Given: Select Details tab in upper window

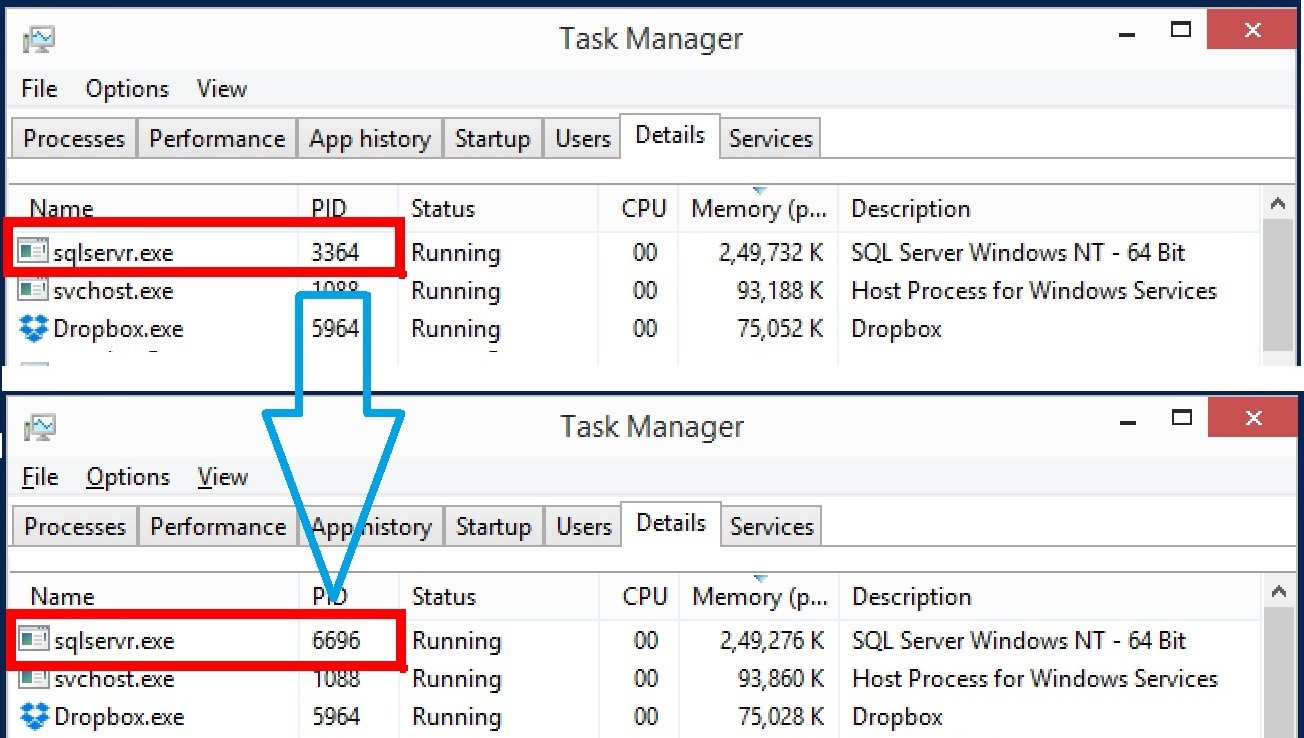Looking at the screenshot, I should pos(670,135).
